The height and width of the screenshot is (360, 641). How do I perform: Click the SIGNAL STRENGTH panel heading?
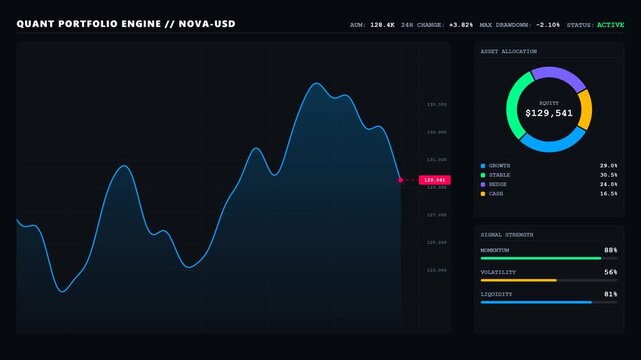coord(507,235)
